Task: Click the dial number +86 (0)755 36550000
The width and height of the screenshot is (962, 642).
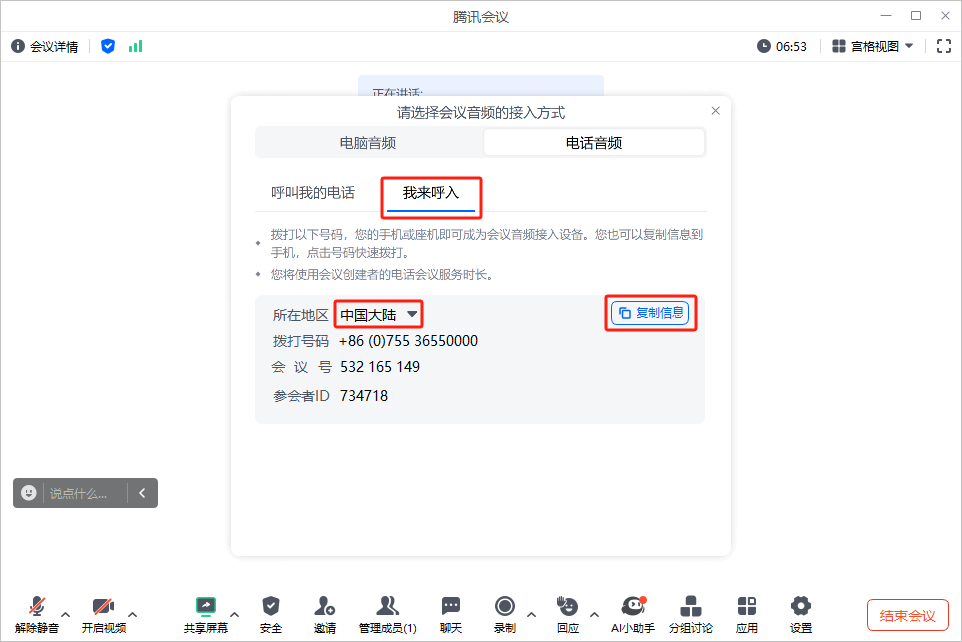Action: 408,341
